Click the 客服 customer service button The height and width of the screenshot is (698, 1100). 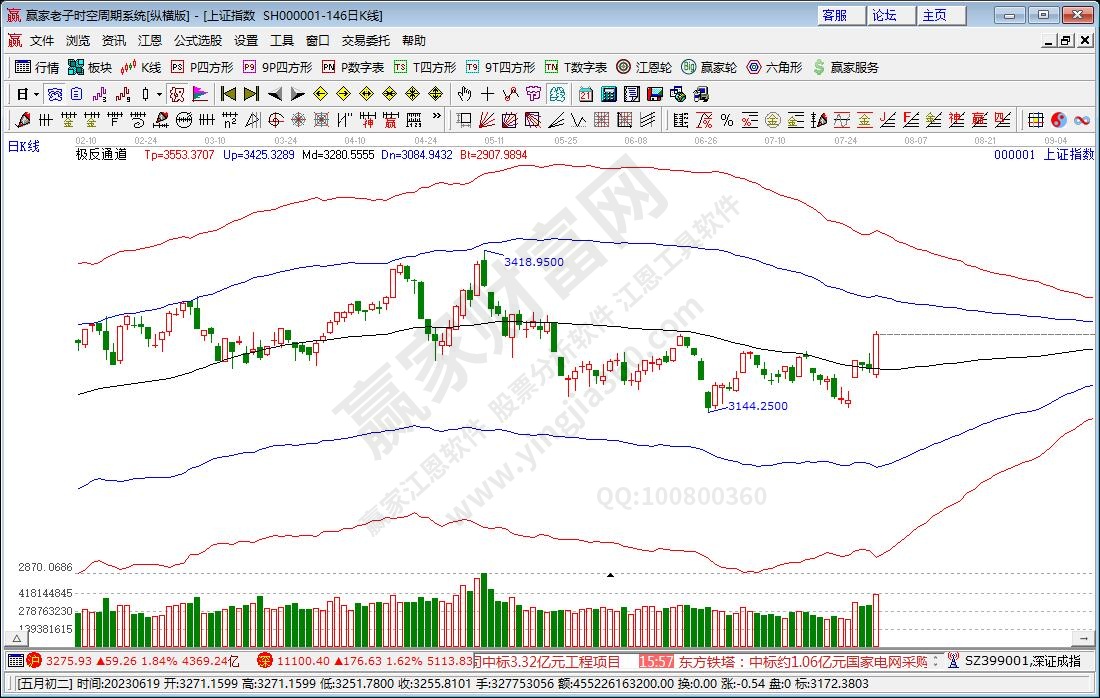834,15
